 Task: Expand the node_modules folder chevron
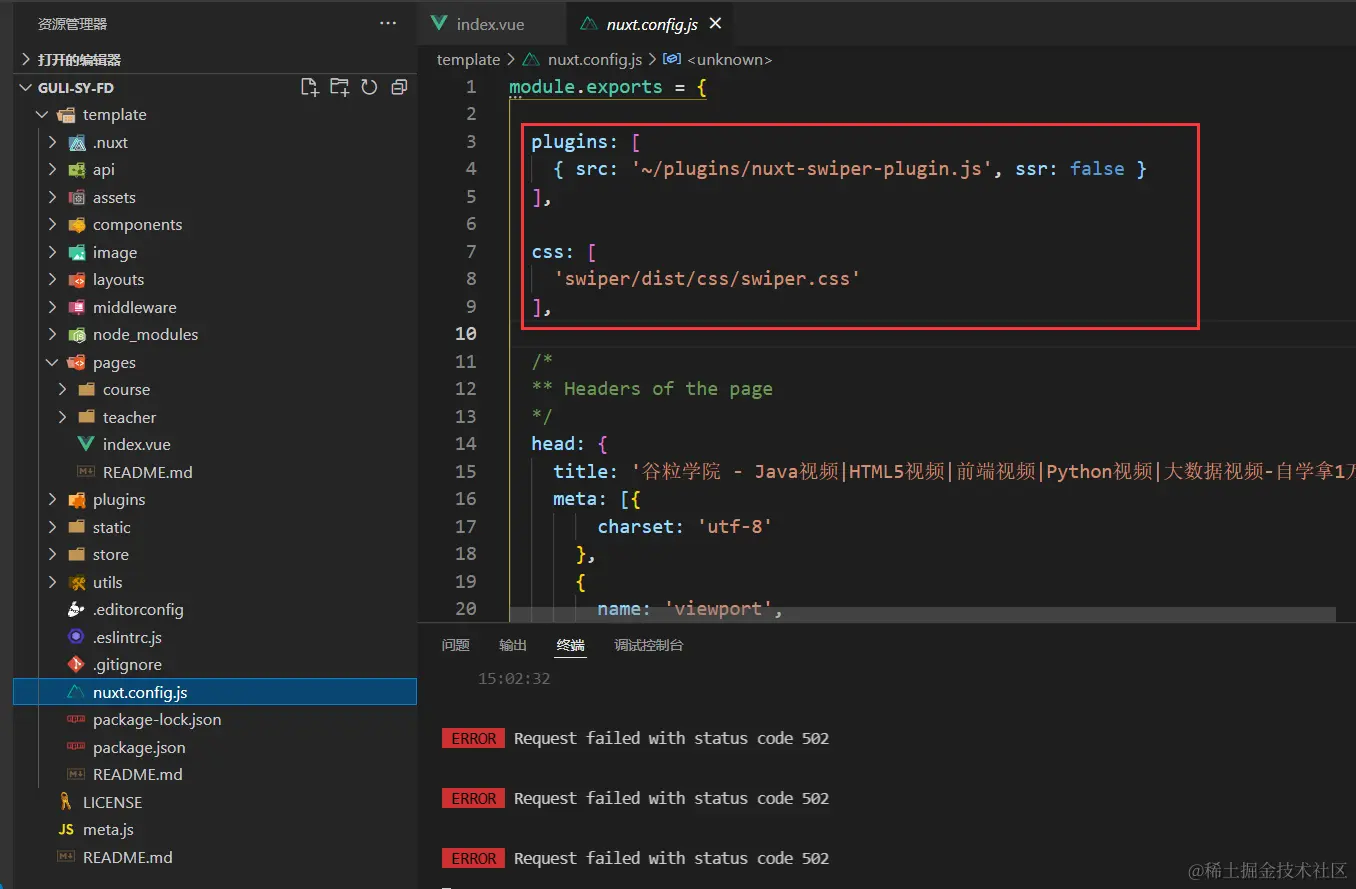coord(52,335)
